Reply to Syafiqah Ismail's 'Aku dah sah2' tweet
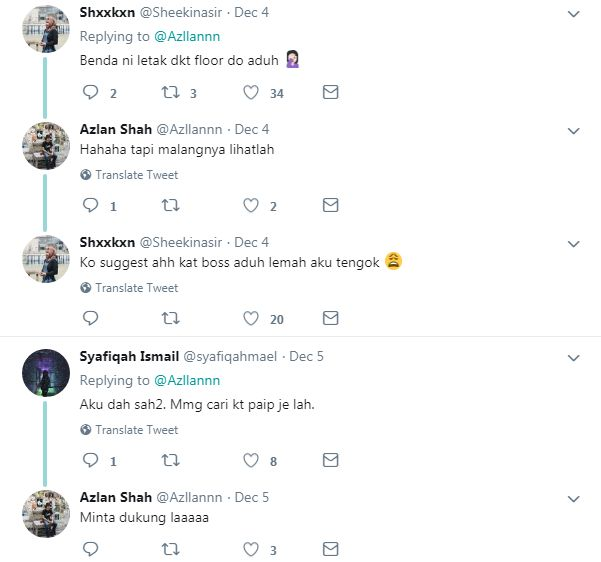 point(90,461)
